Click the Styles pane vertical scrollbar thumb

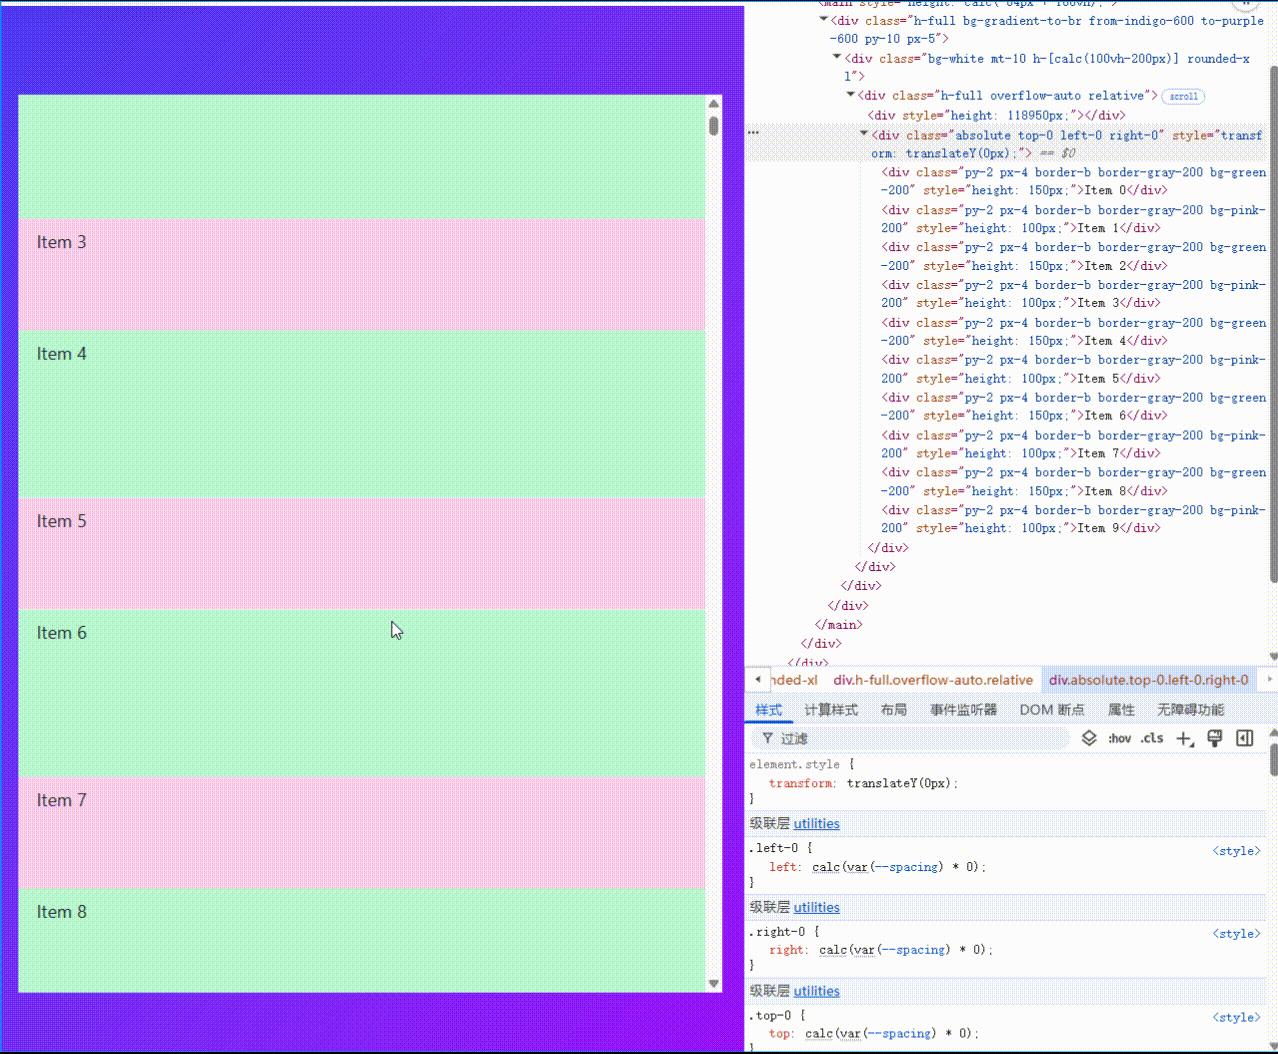coord(1273,760)
